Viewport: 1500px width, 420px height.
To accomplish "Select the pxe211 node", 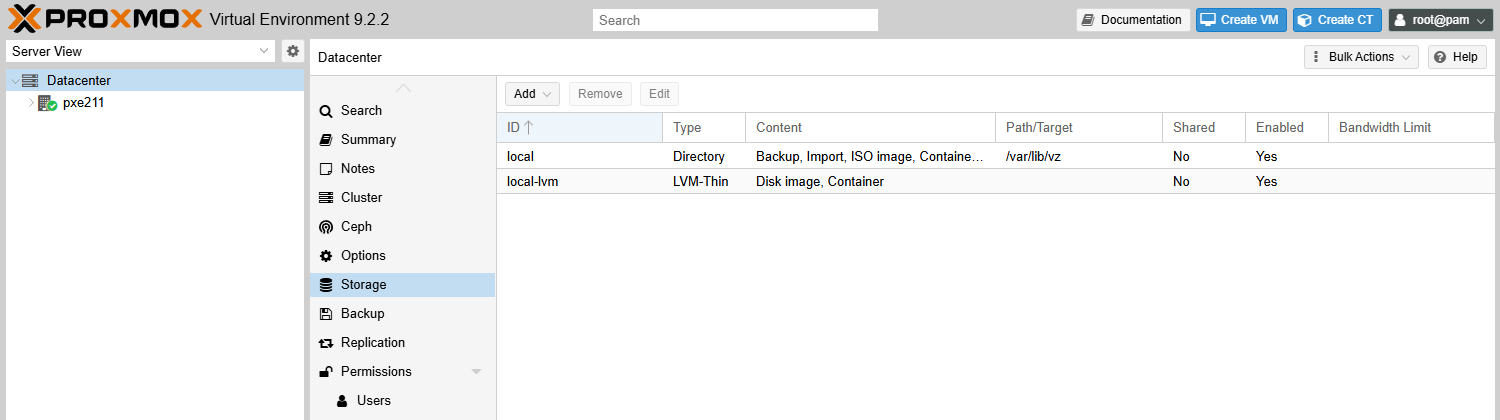I will (x=156, y=102).
